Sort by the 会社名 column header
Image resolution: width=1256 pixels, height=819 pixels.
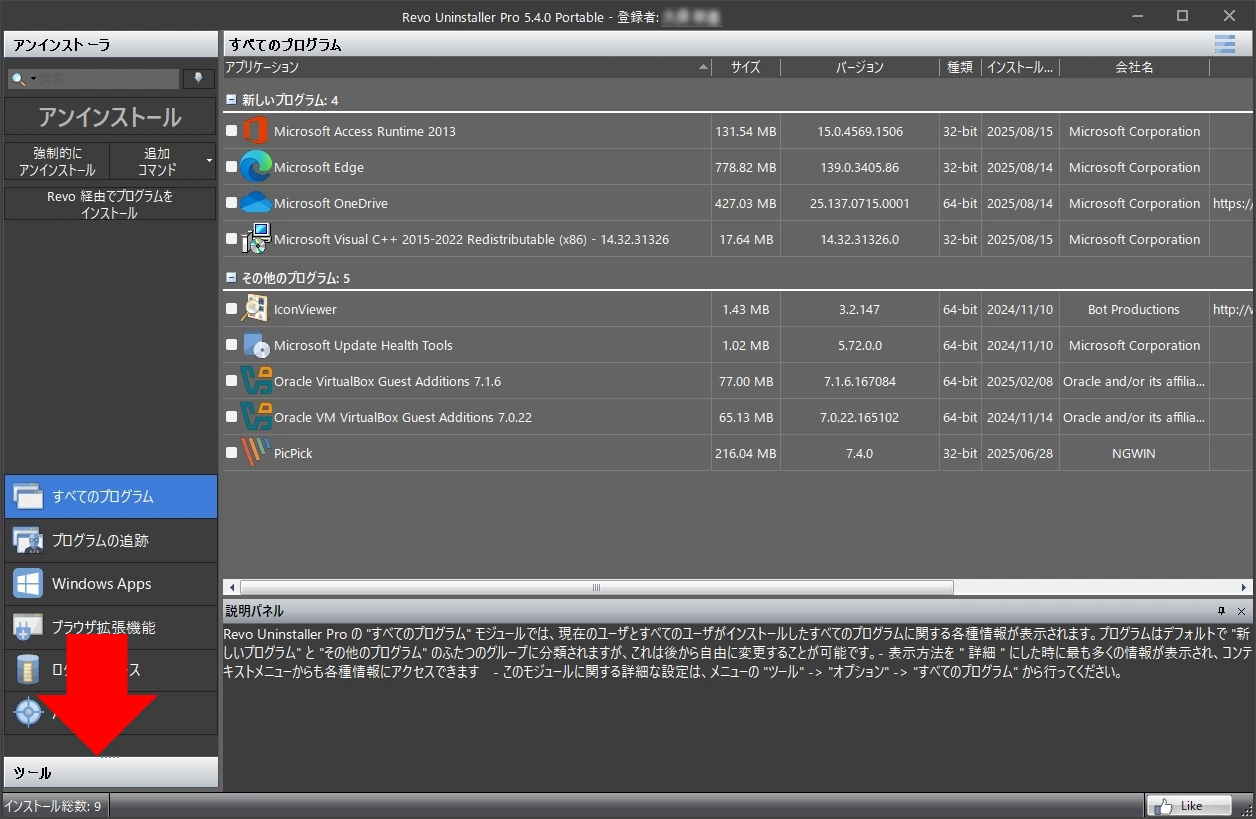(1134, 67)
